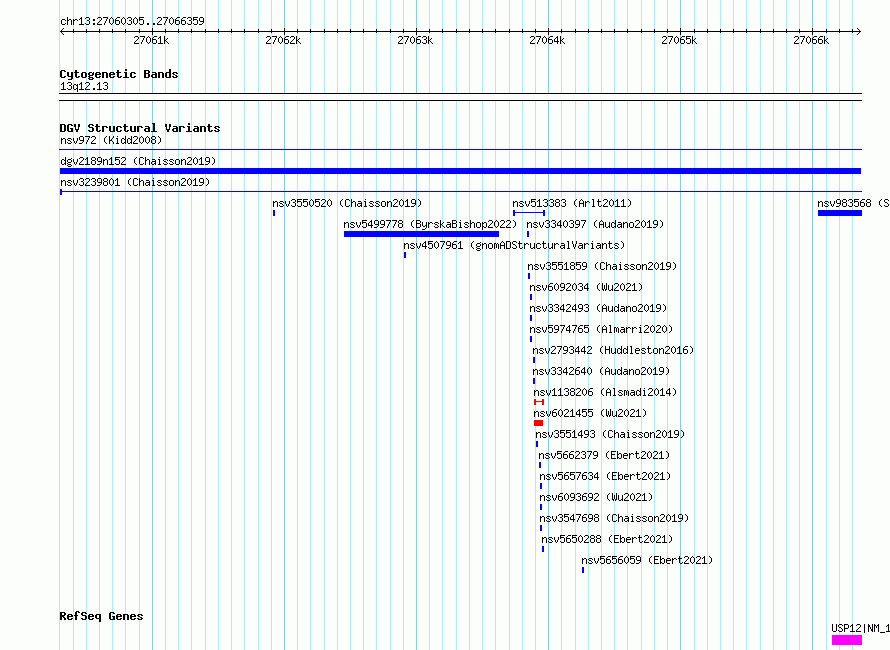
Task: Click the chr13:27060305..27066359 coordinates label
Action: [x=132, y=21]
